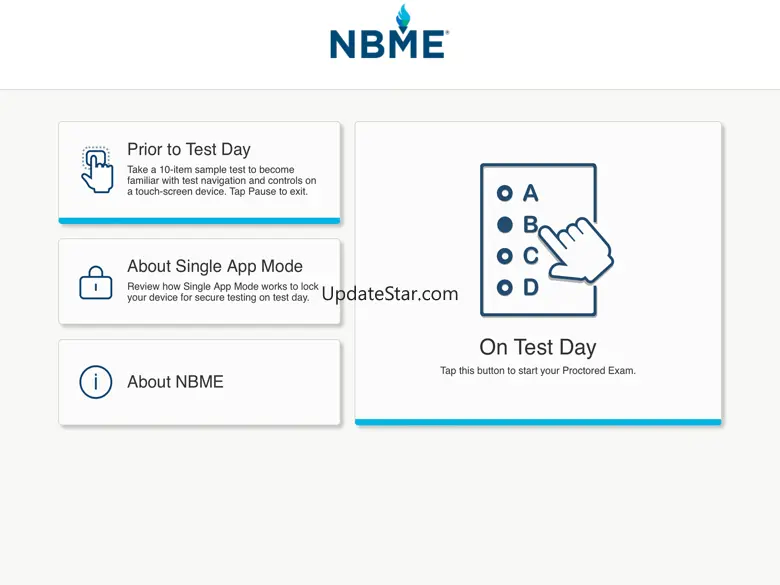
Task: Click the NBME logo at the top
Action: click(x=389, y=43)
